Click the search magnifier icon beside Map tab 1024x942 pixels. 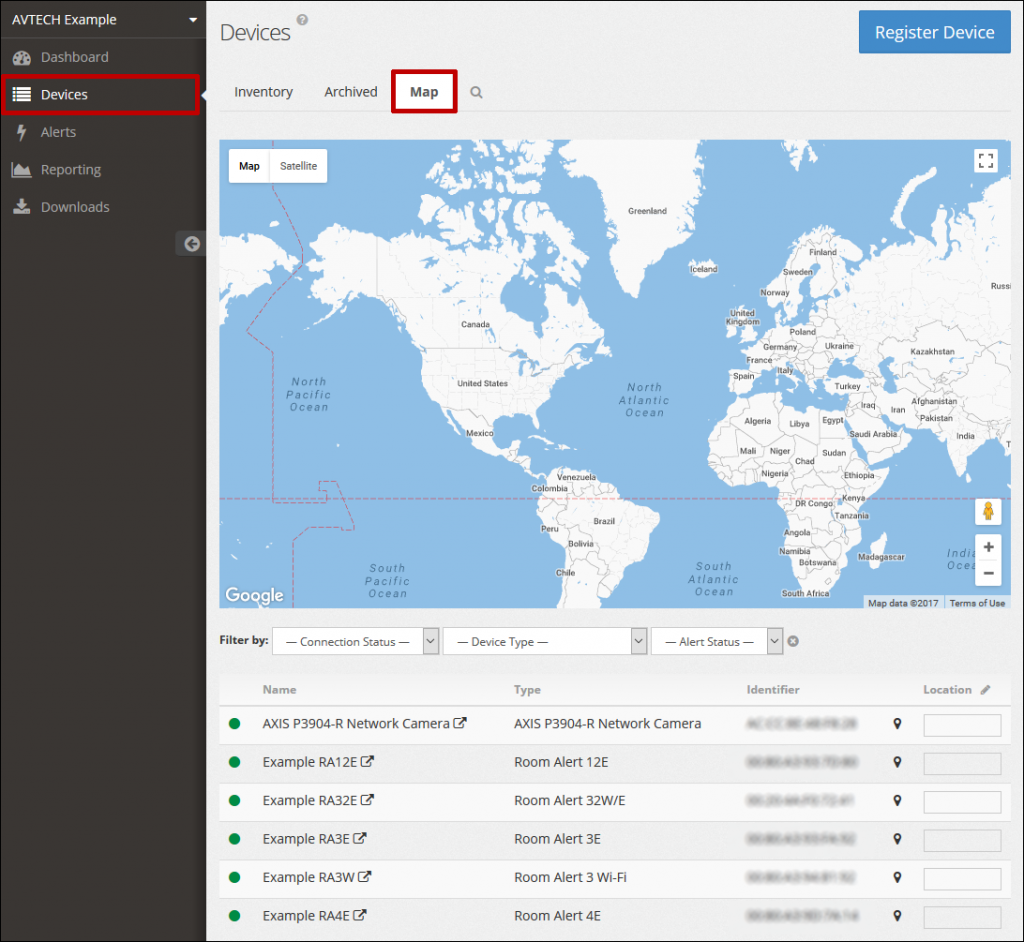(x=476, y=92)
